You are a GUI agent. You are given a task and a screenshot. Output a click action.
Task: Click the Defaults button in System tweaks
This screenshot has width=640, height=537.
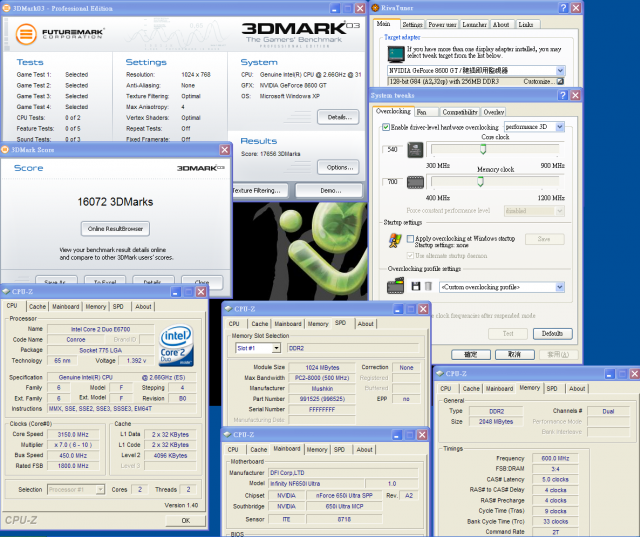(553, 333)
